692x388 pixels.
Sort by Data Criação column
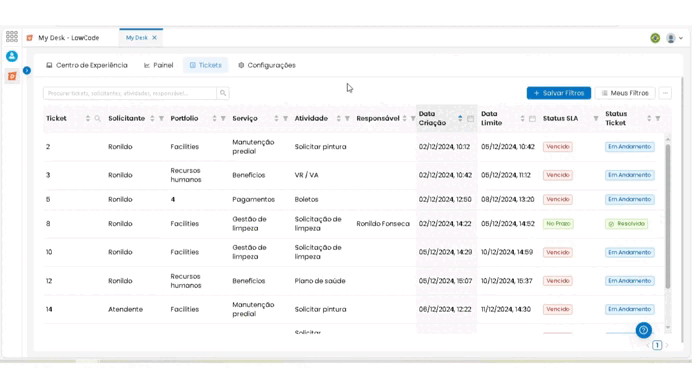click(x=460, y=118)
